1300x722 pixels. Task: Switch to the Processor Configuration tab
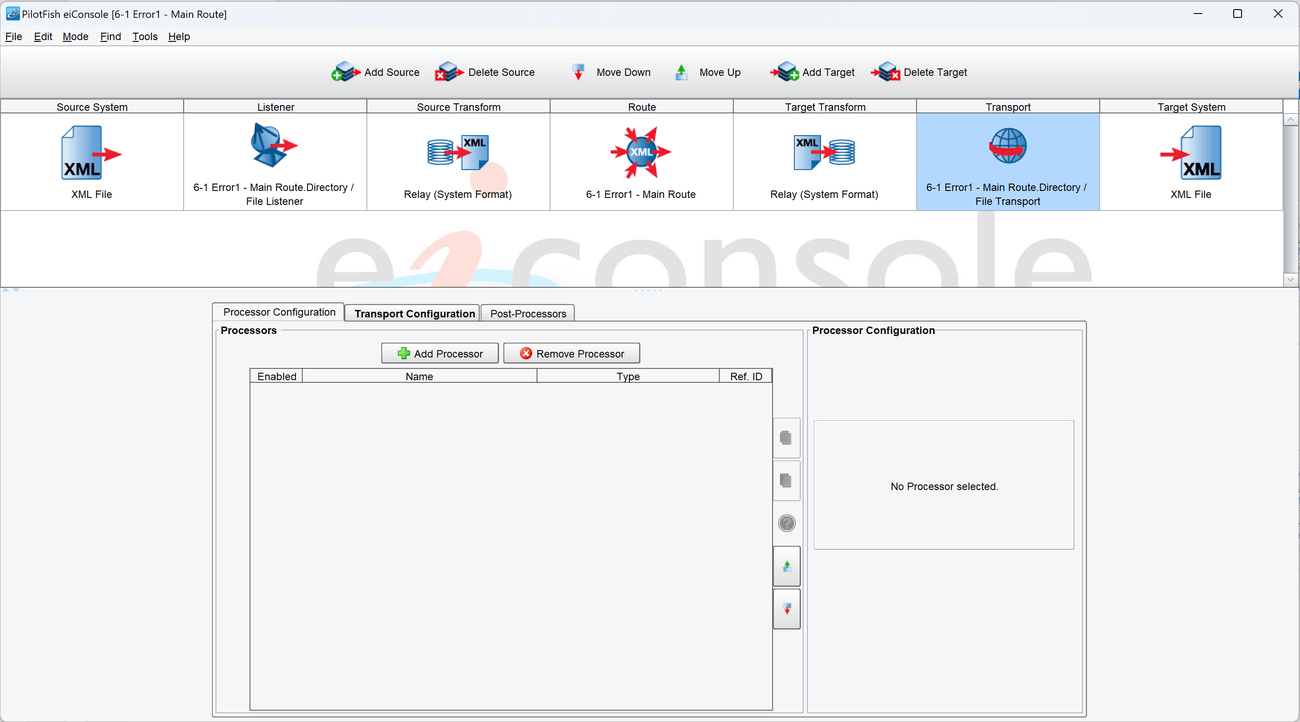click(x=279, y=312)
